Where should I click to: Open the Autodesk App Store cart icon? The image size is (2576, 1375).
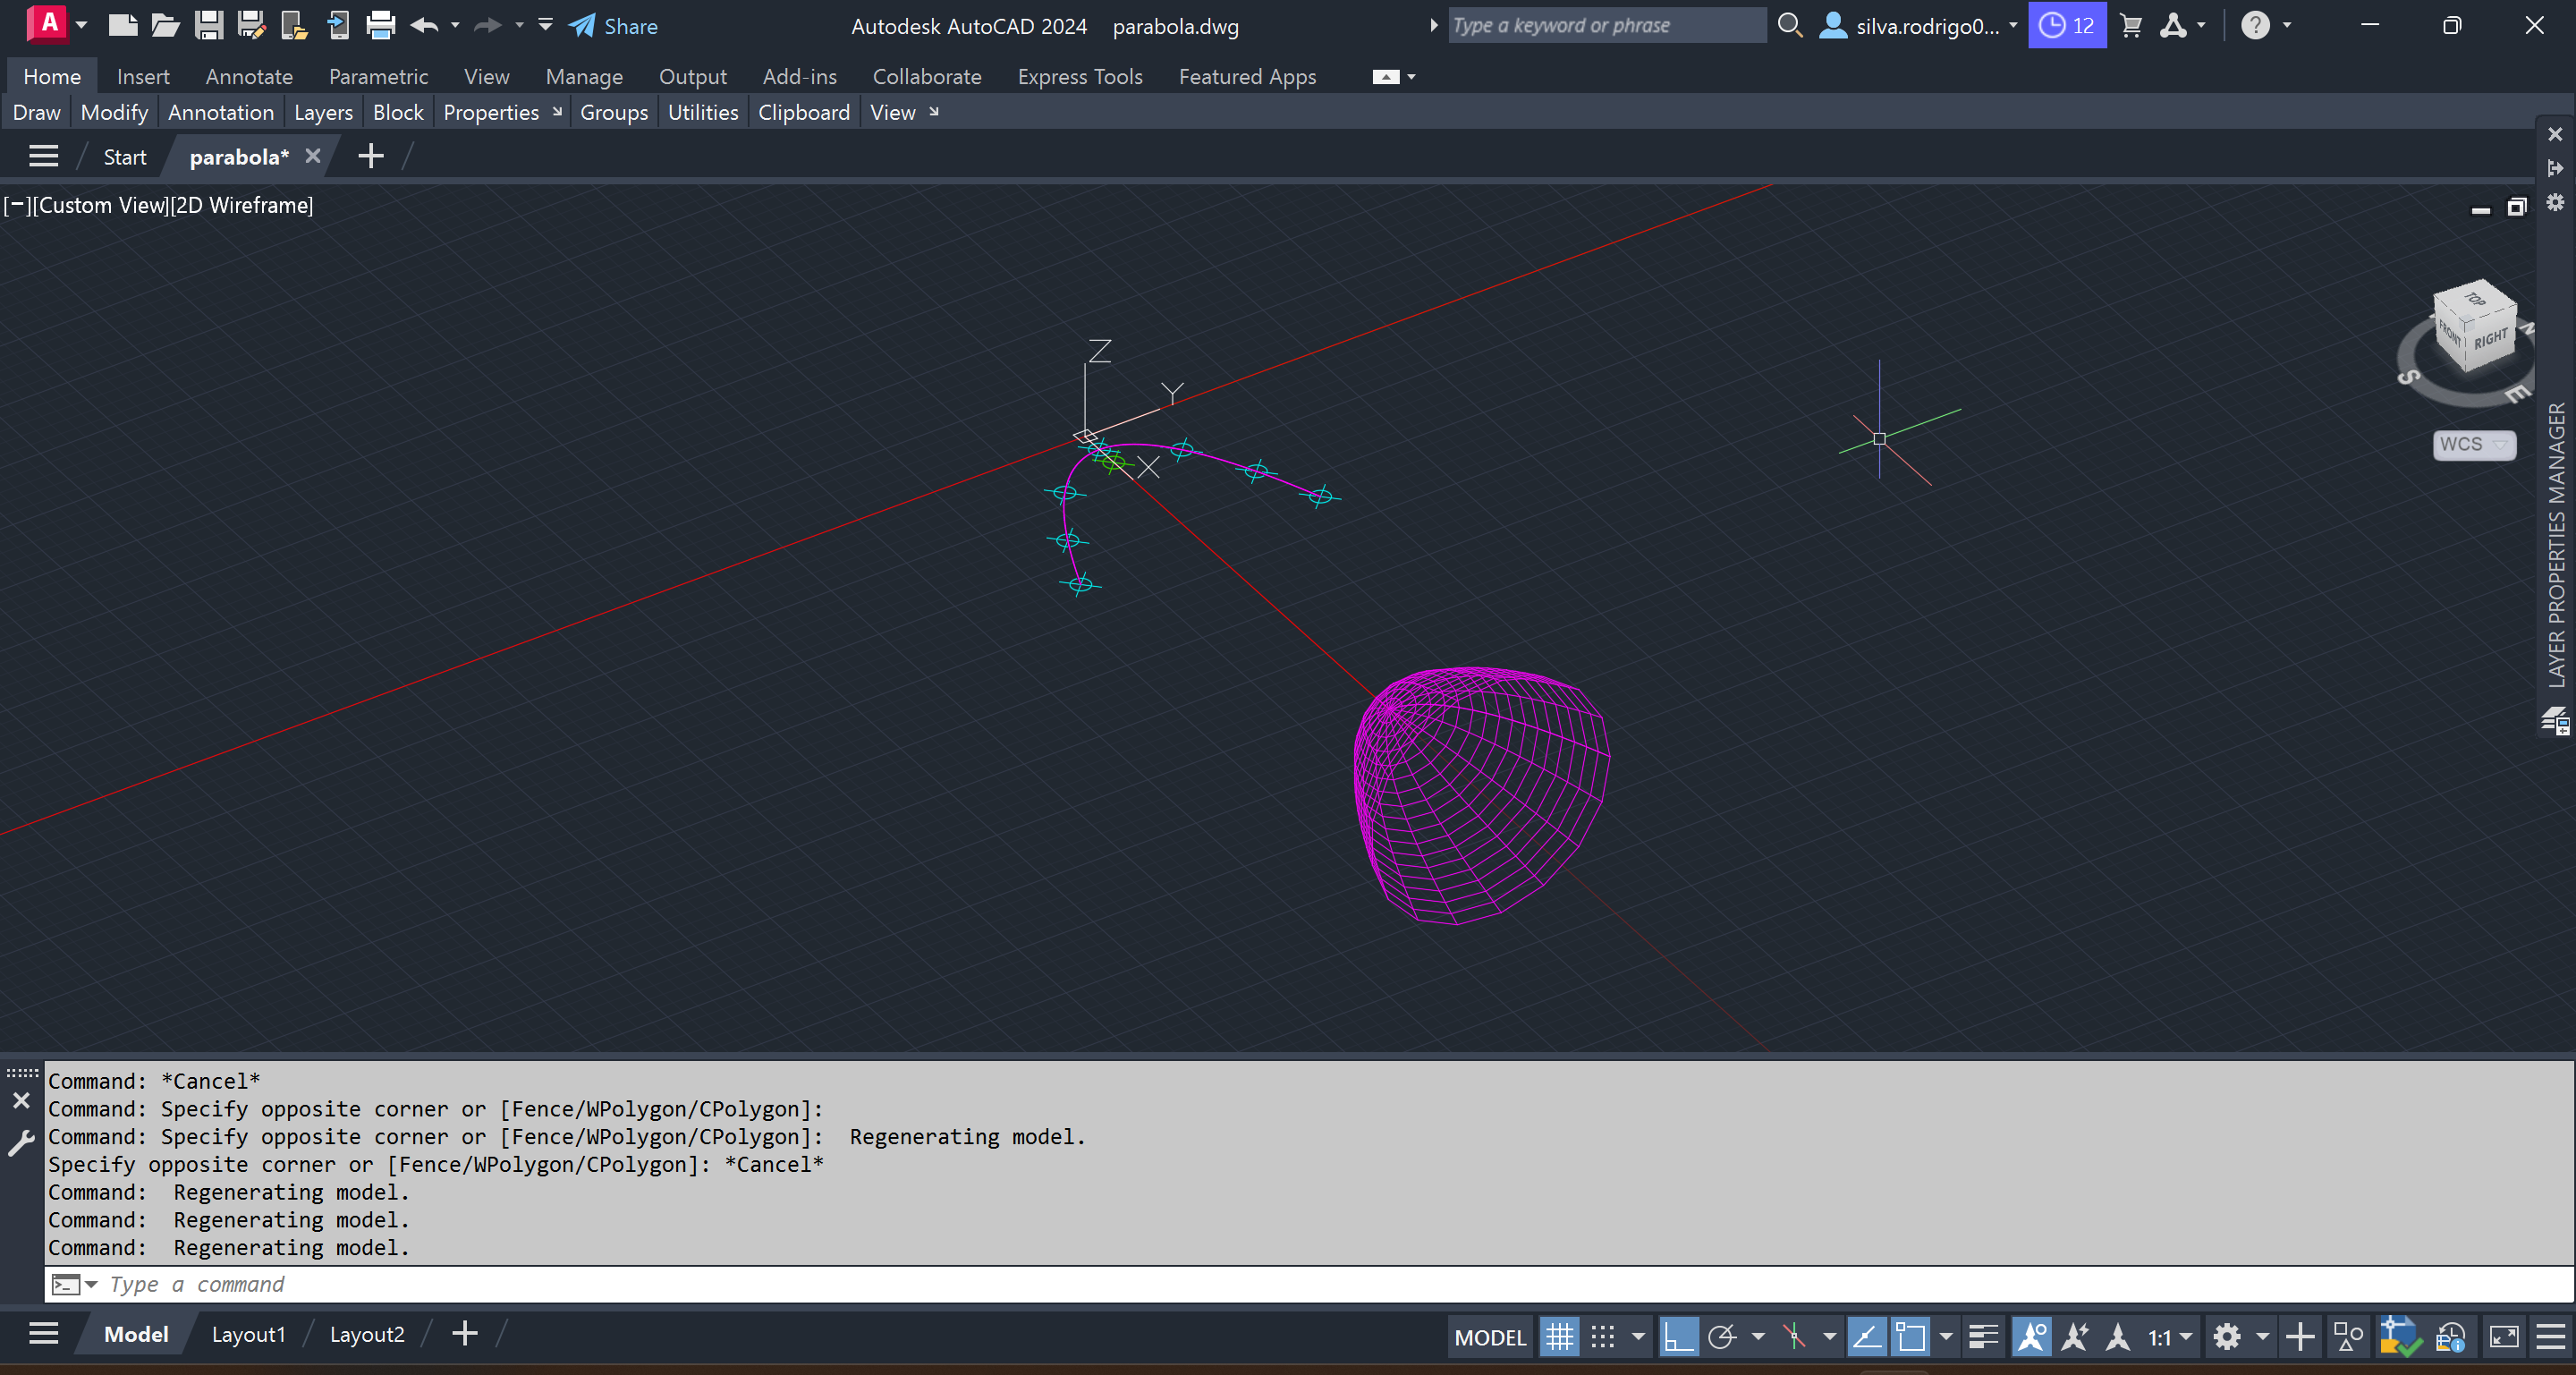point(2131,26)
